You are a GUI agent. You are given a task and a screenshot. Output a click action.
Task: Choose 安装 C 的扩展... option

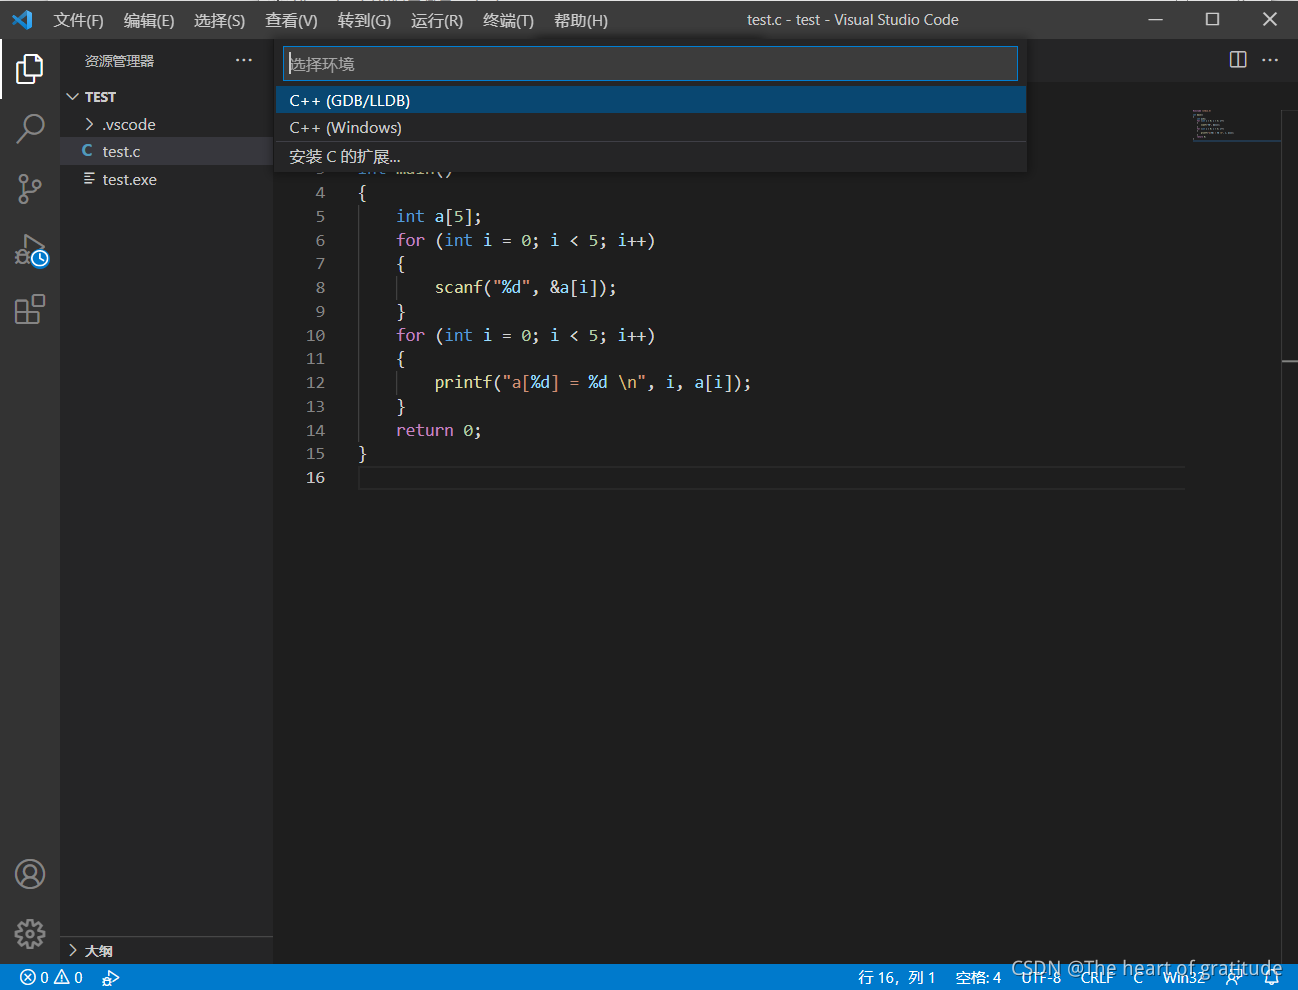[x=651, y=156]
